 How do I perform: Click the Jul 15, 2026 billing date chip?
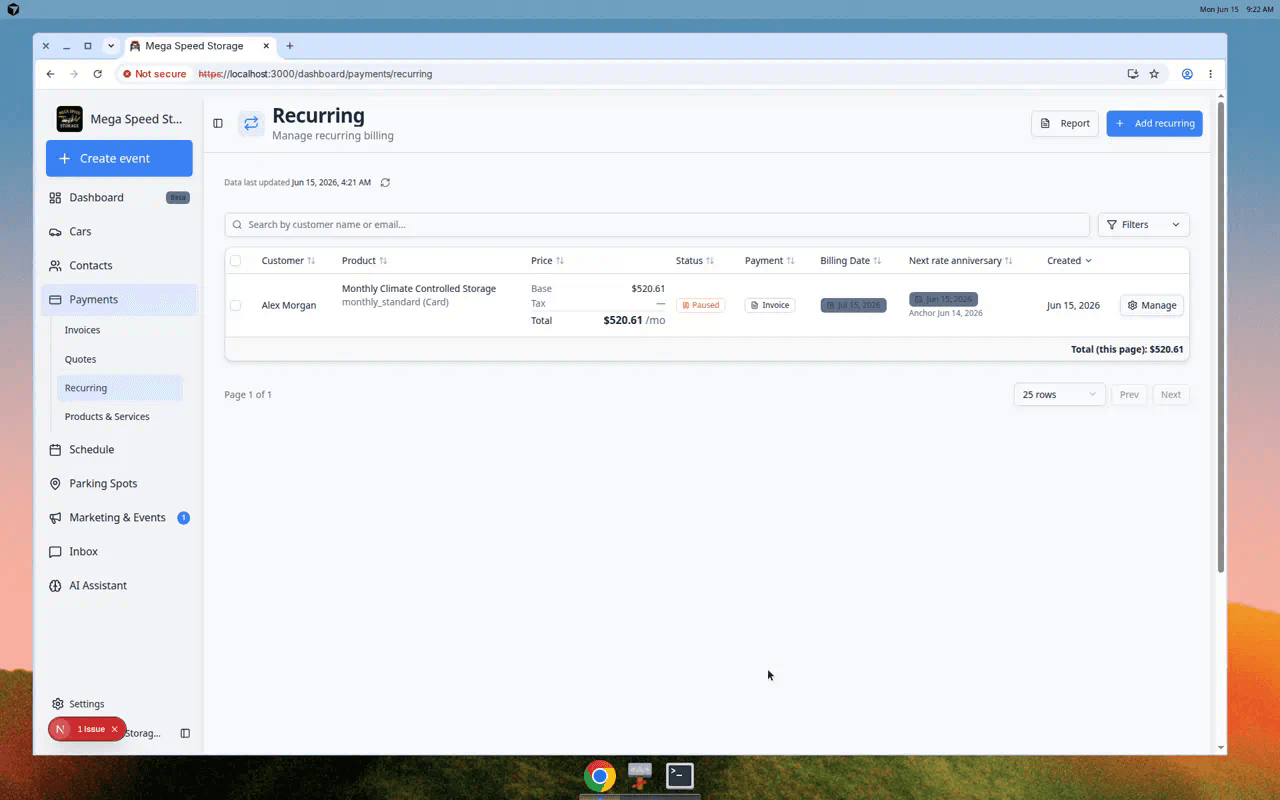click(853, 305)
